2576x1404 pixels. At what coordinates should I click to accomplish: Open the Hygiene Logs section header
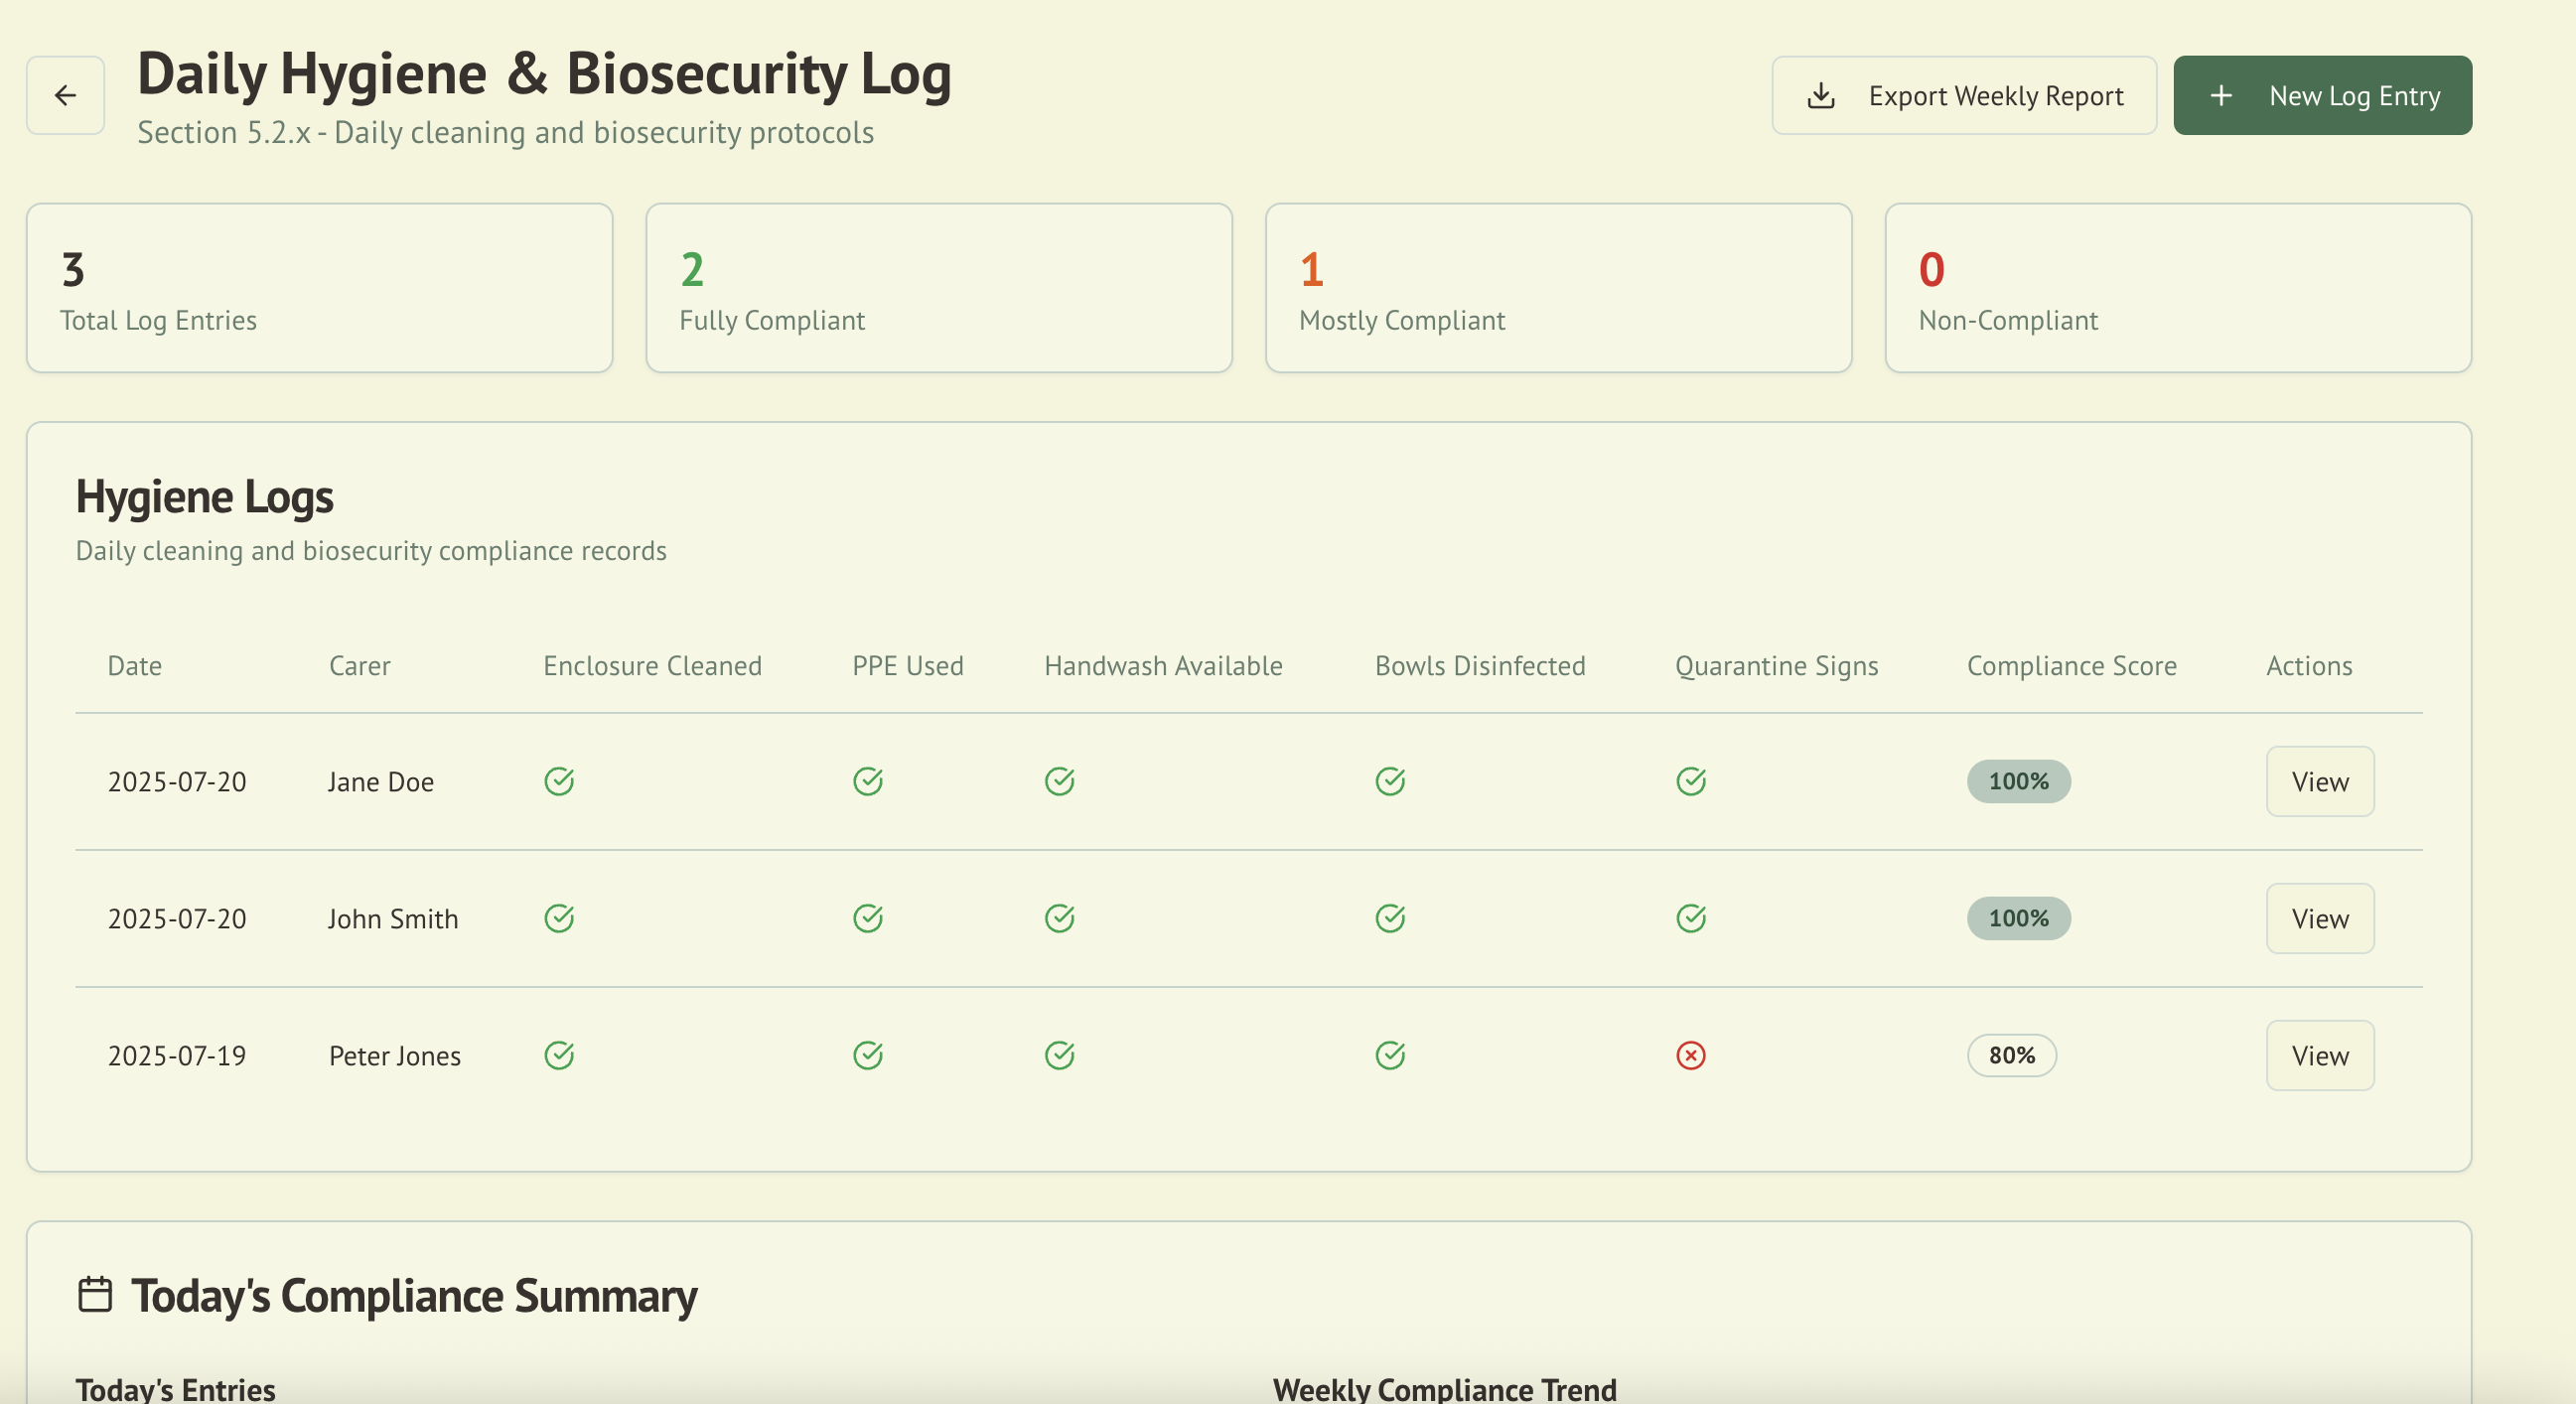[204, 496]
